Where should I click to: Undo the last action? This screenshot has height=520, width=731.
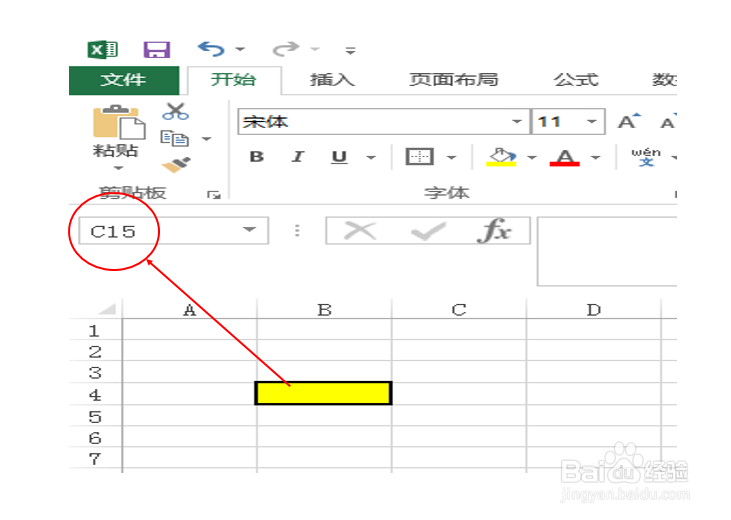click(x=211, y=49)
